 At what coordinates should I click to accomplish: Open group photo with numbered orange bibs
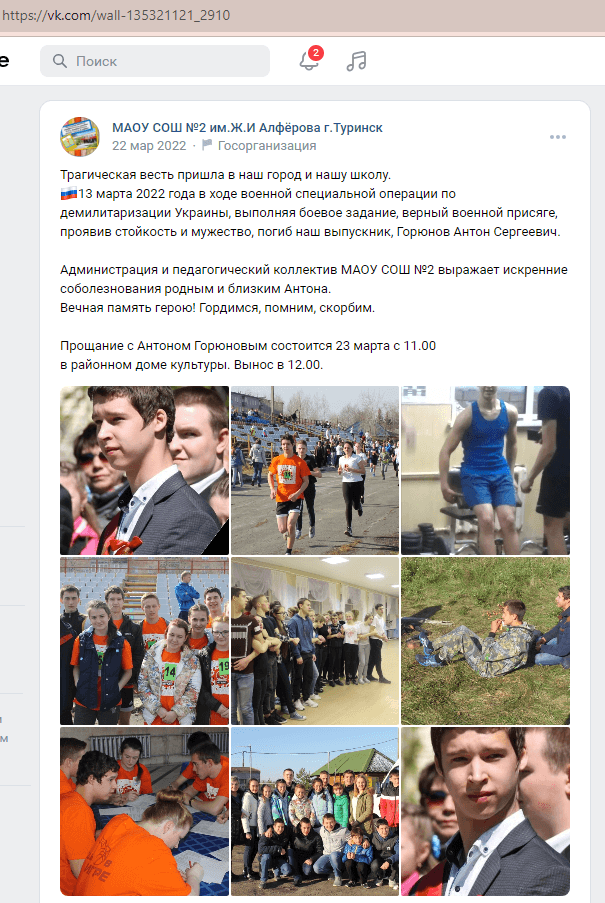(x=144, y=640)
